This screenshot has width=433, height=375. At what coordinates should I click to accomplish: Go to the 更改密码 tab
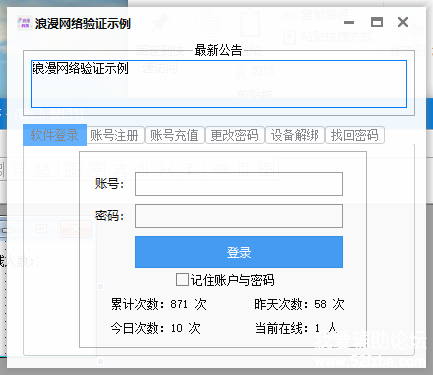[x=235, y=135]
